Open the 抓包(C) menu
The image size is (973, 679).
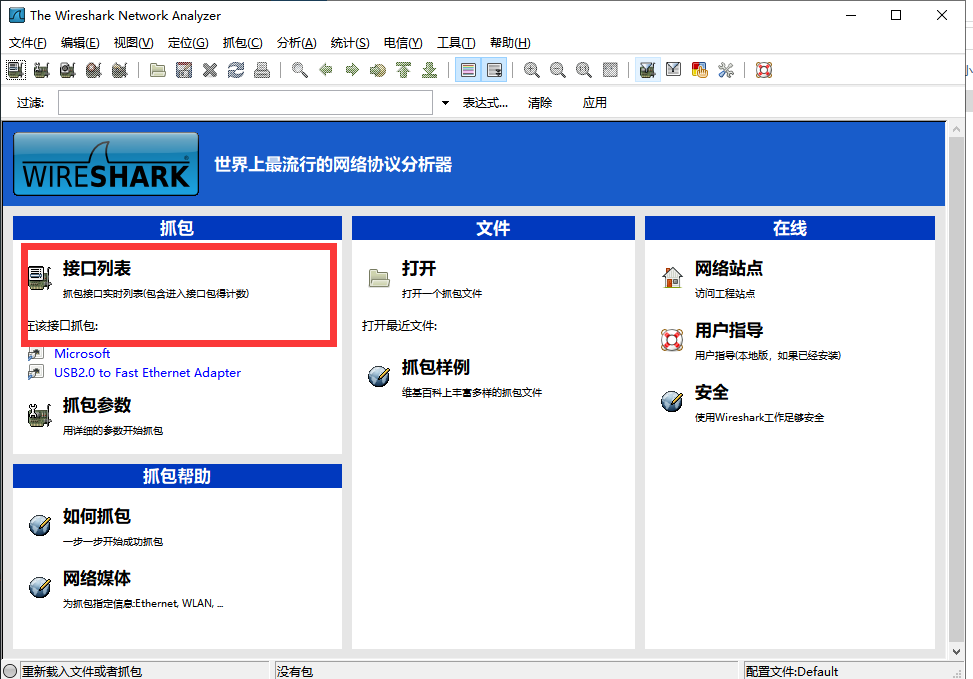click(x=243, y=43)
